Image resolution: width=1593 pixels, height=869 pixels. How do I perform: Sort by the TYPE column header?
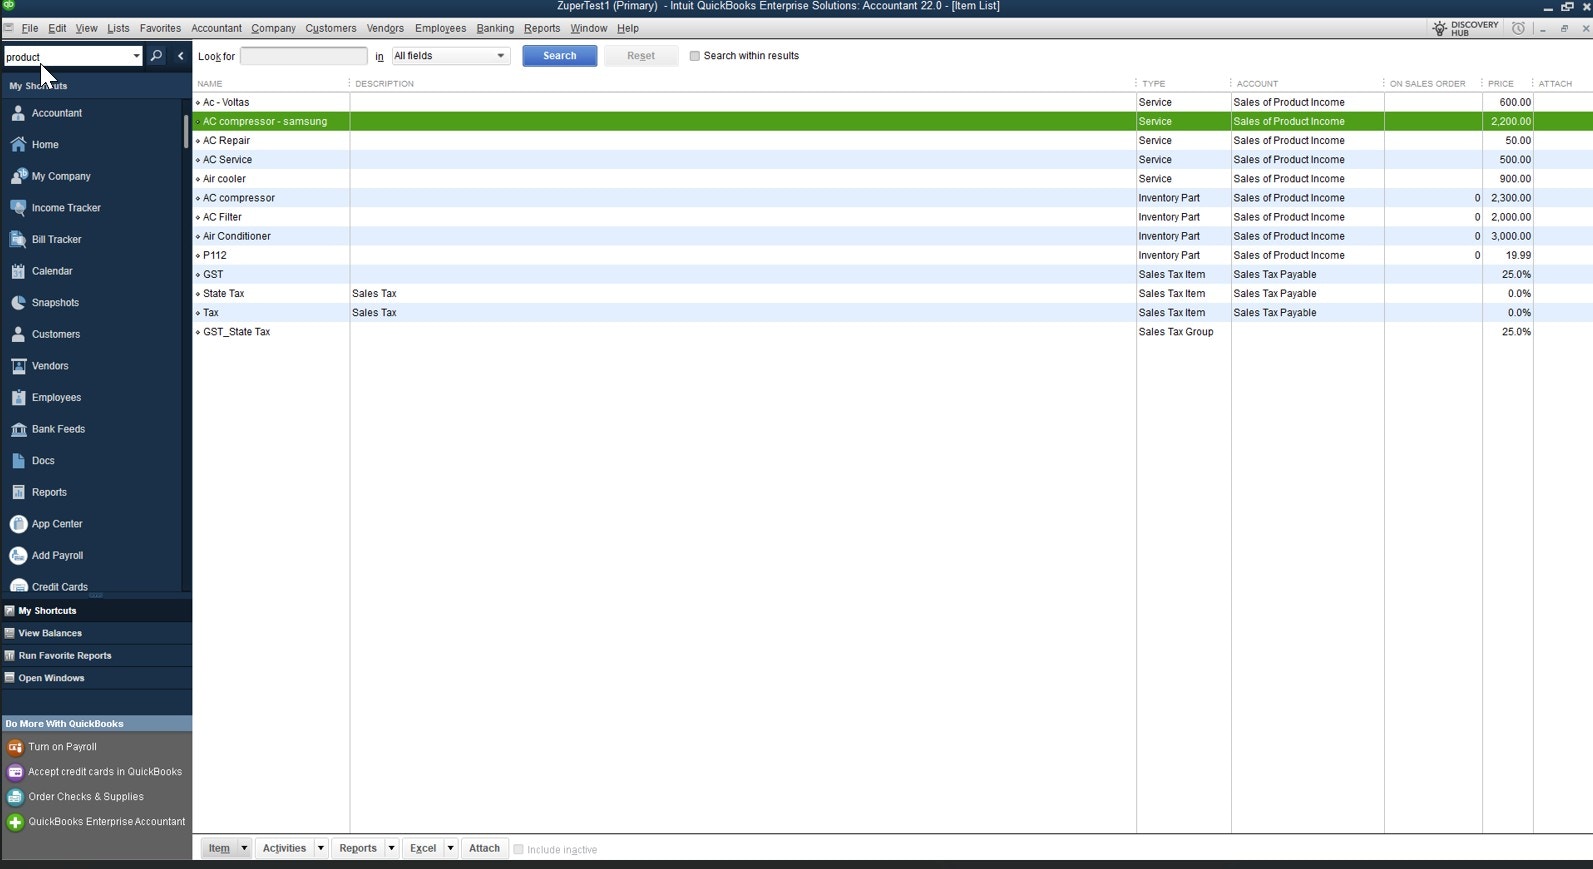pyautogui.click(x=1153, y=84)
